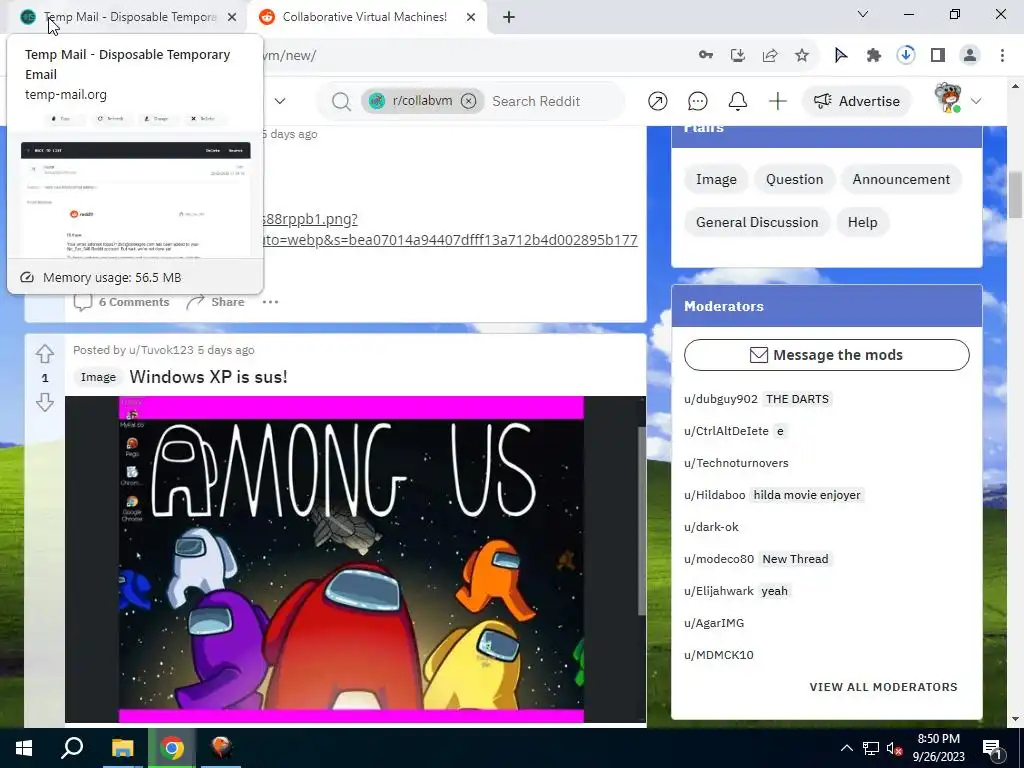The image size is (1024, 768).
Task: Click the arrow-shaped extension icon
Action: click(841, 55)
